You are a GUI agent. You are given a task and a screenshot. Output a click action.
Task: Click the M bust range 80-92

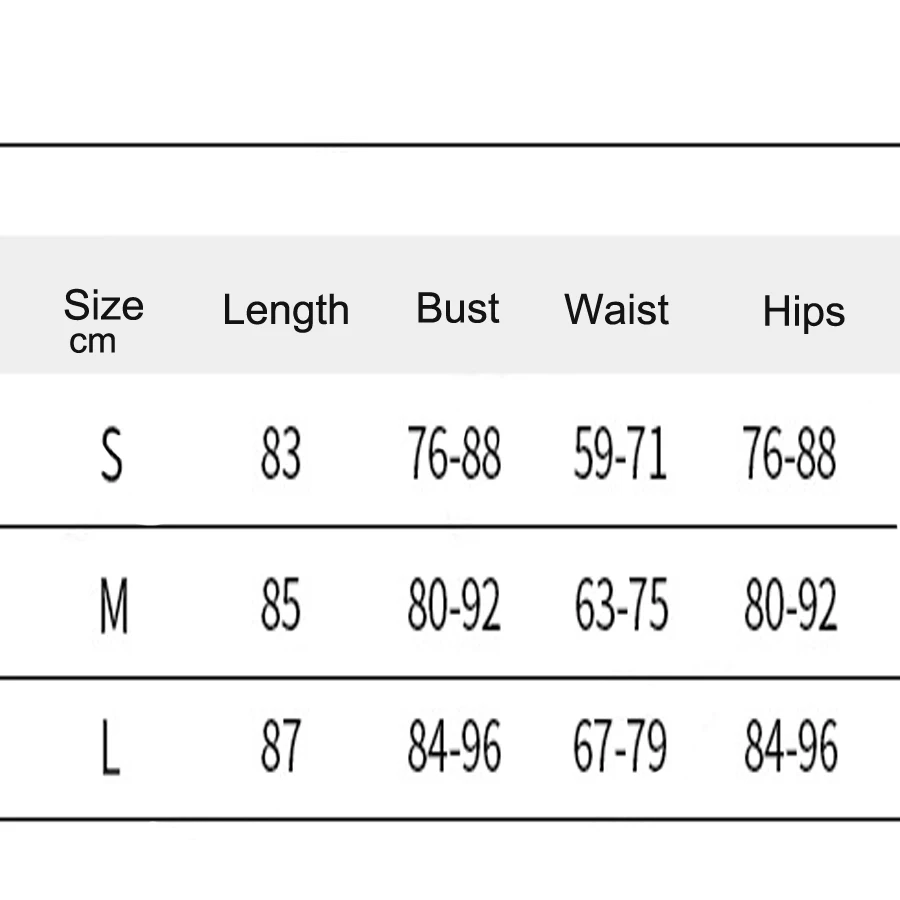click(x=454, y=604)
